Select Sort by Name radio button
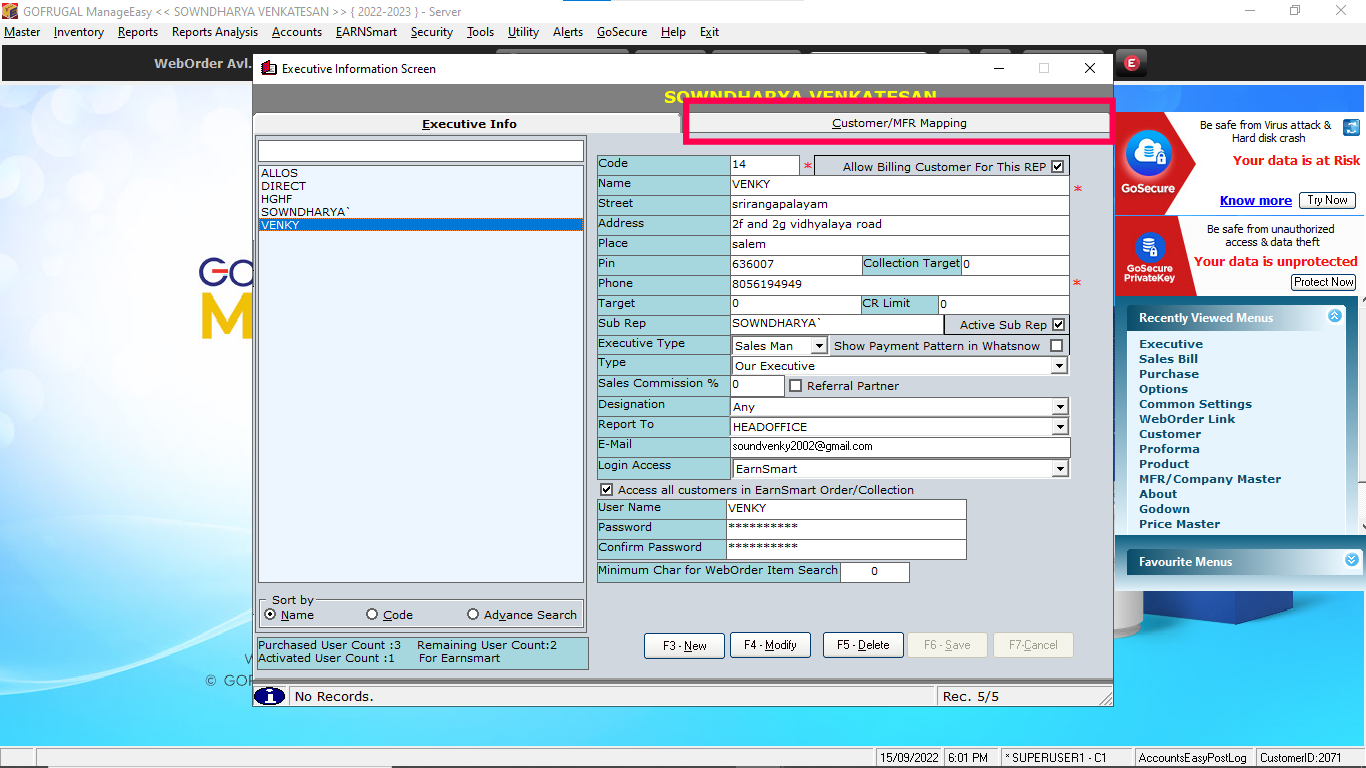1366x768 pixels. 270,615
